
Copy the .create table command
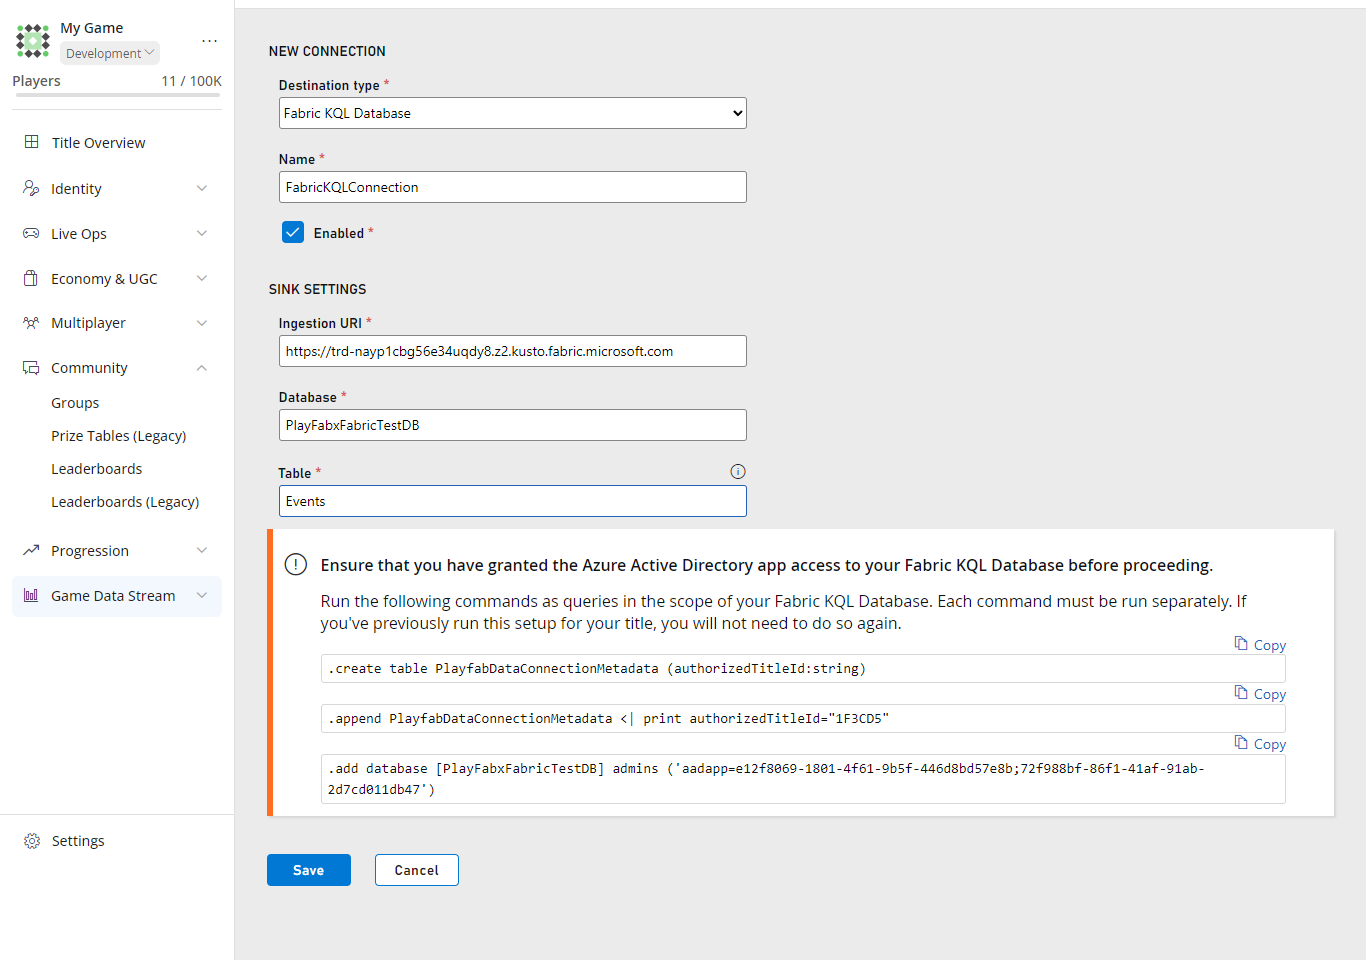click(x=1260, y=645)
